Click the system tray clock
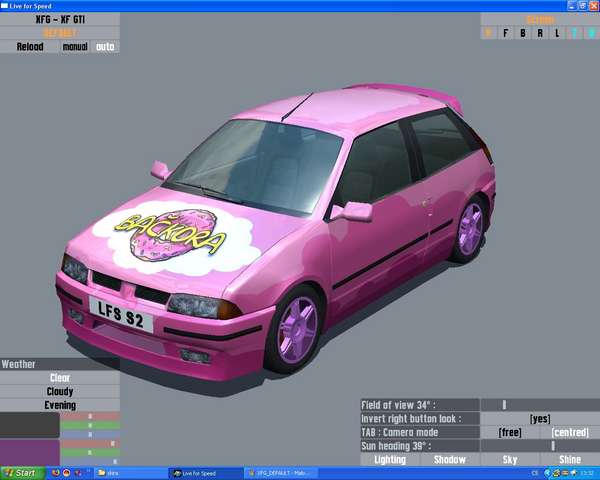The width and height of the screenshot is (600, 480). click(x=589, y=473)
